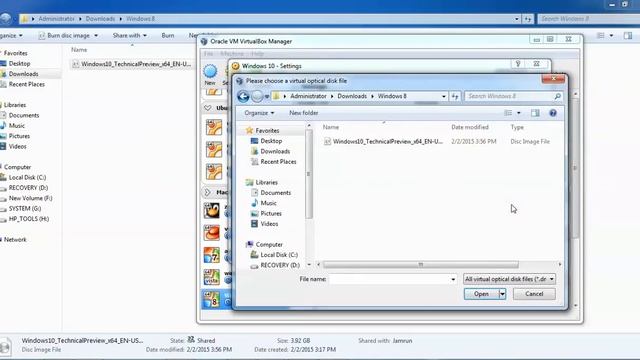Image resolution: width=640 pixels, height=360 pixels.
Task: Select RECOVERY (D:) in dialog sidebar
Action: (276, 265)
